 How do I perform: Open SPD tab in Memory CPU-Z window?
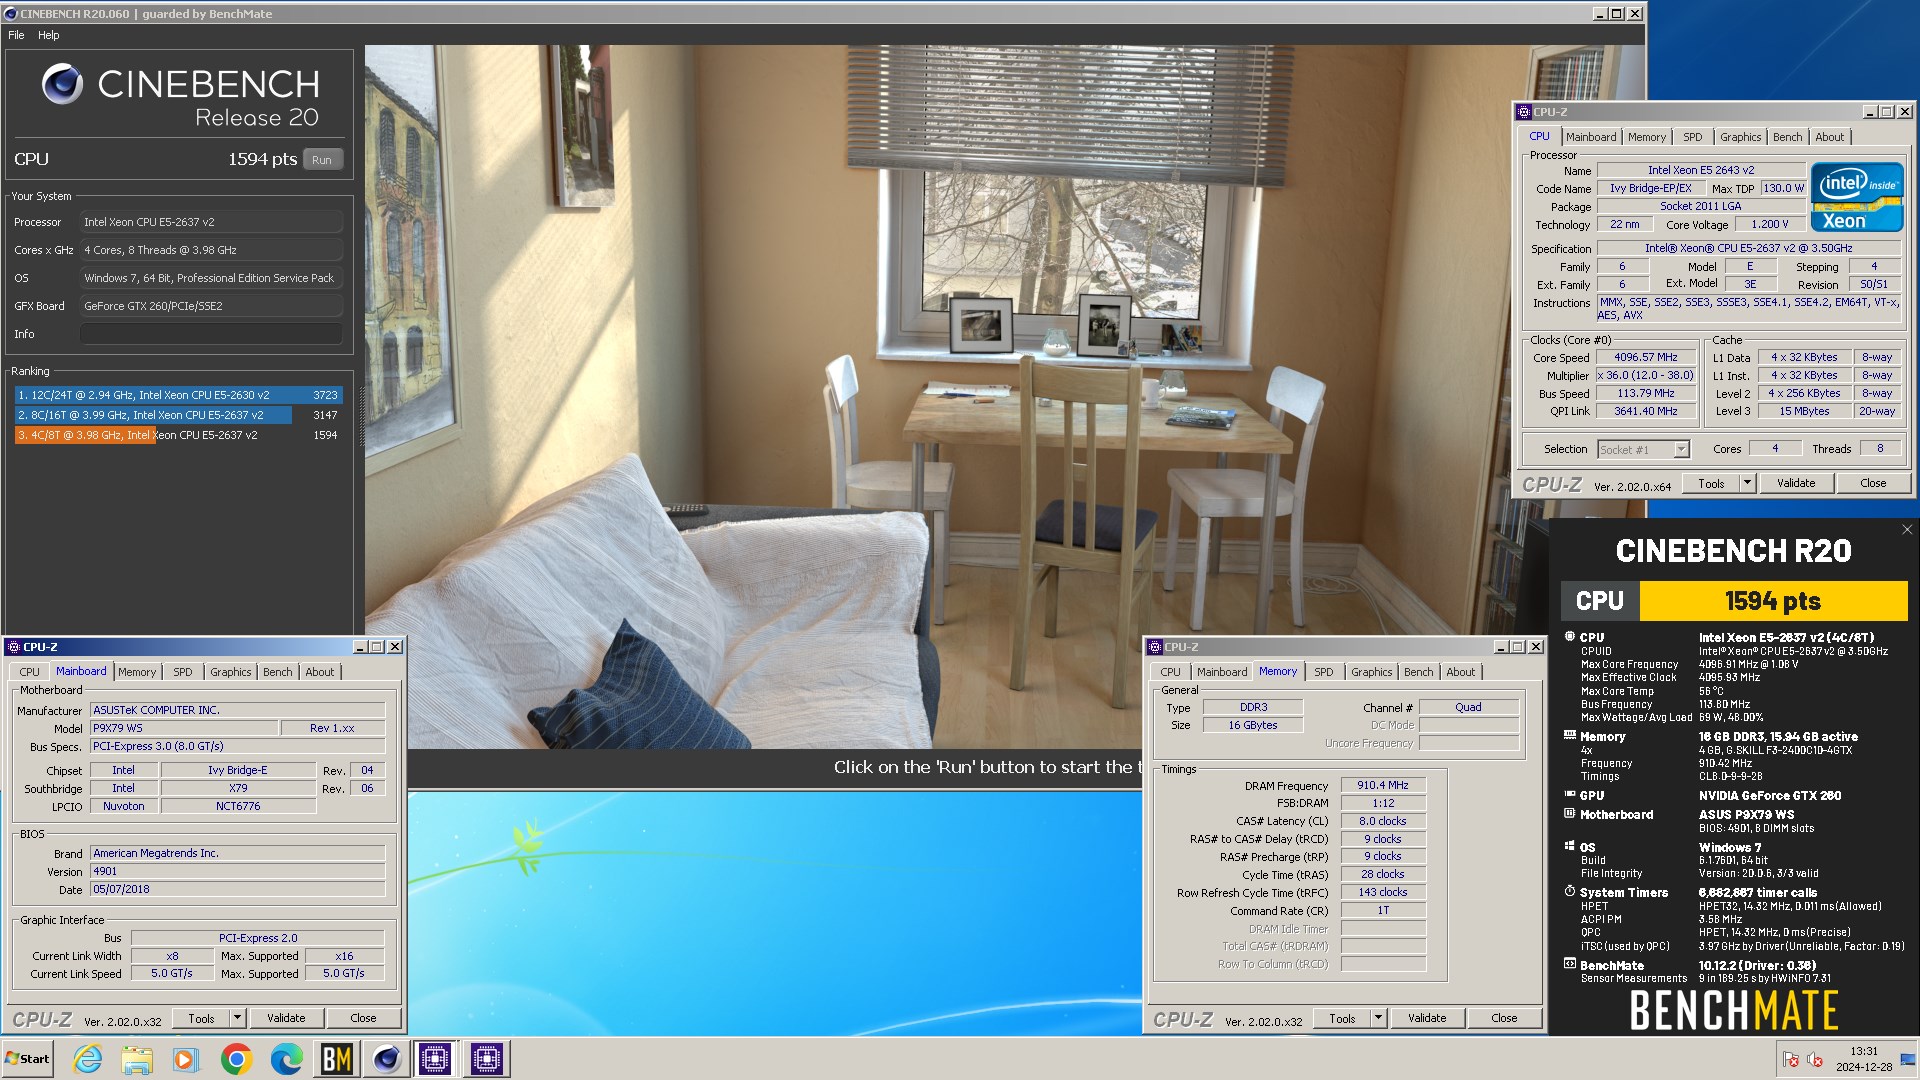[x=1323, y=672]
